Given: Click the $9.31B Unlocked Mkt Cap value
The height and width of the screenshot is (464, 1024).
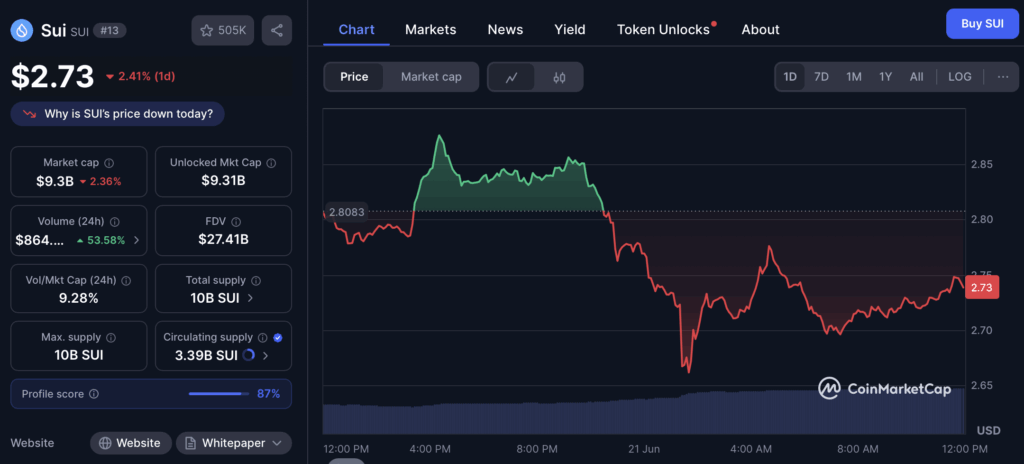Looking at the screenshot, I should pos(223,180).
